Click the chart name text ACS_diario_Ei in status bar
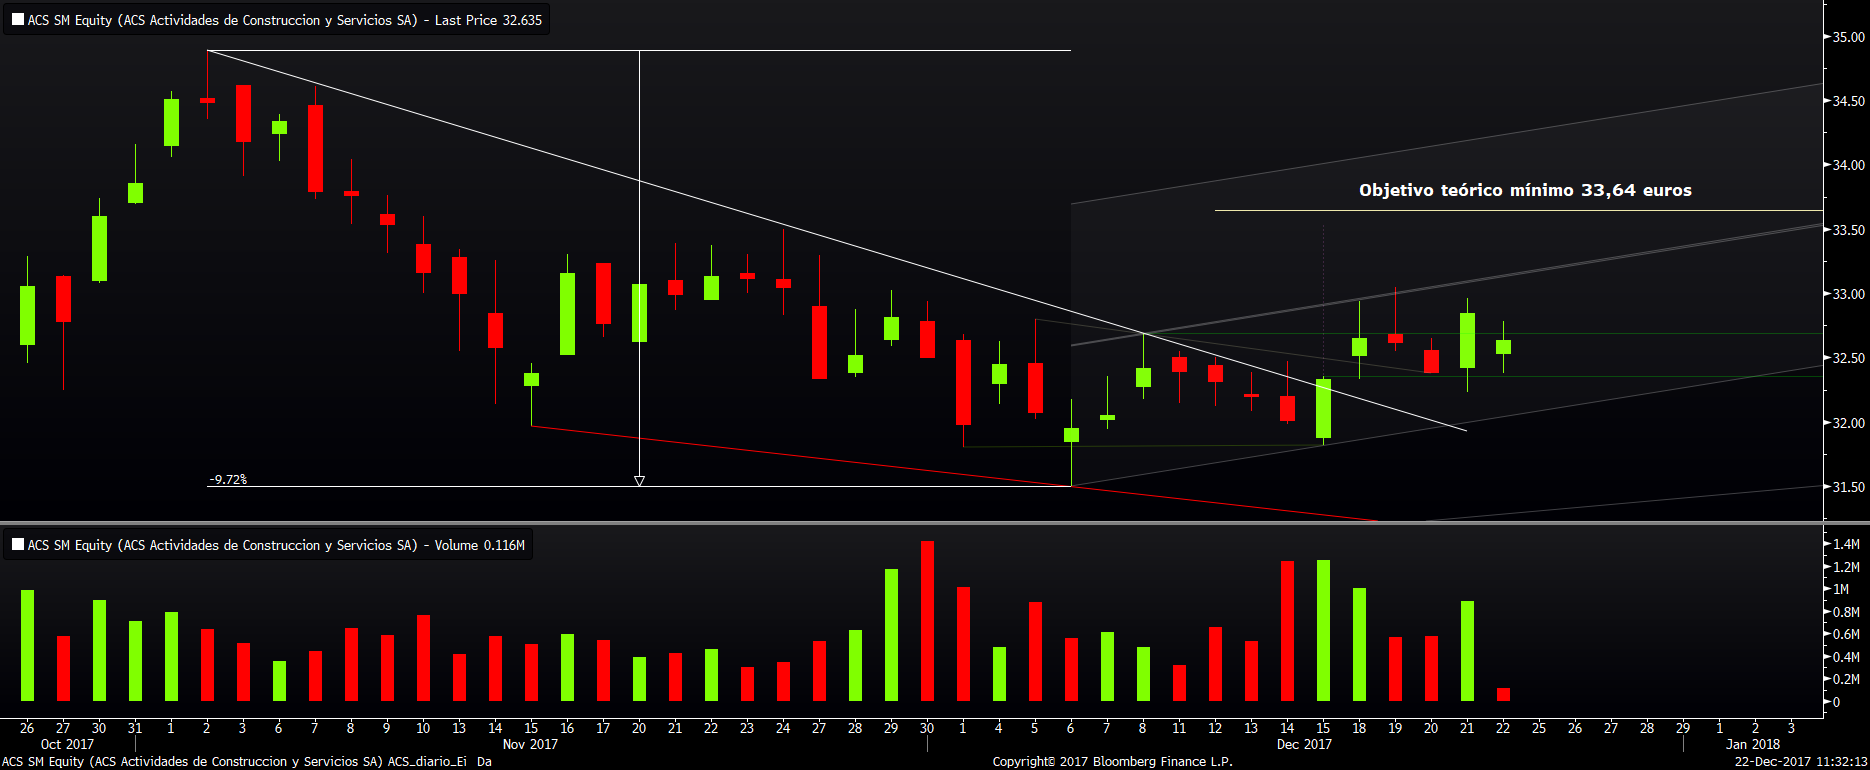 [427, 762]
